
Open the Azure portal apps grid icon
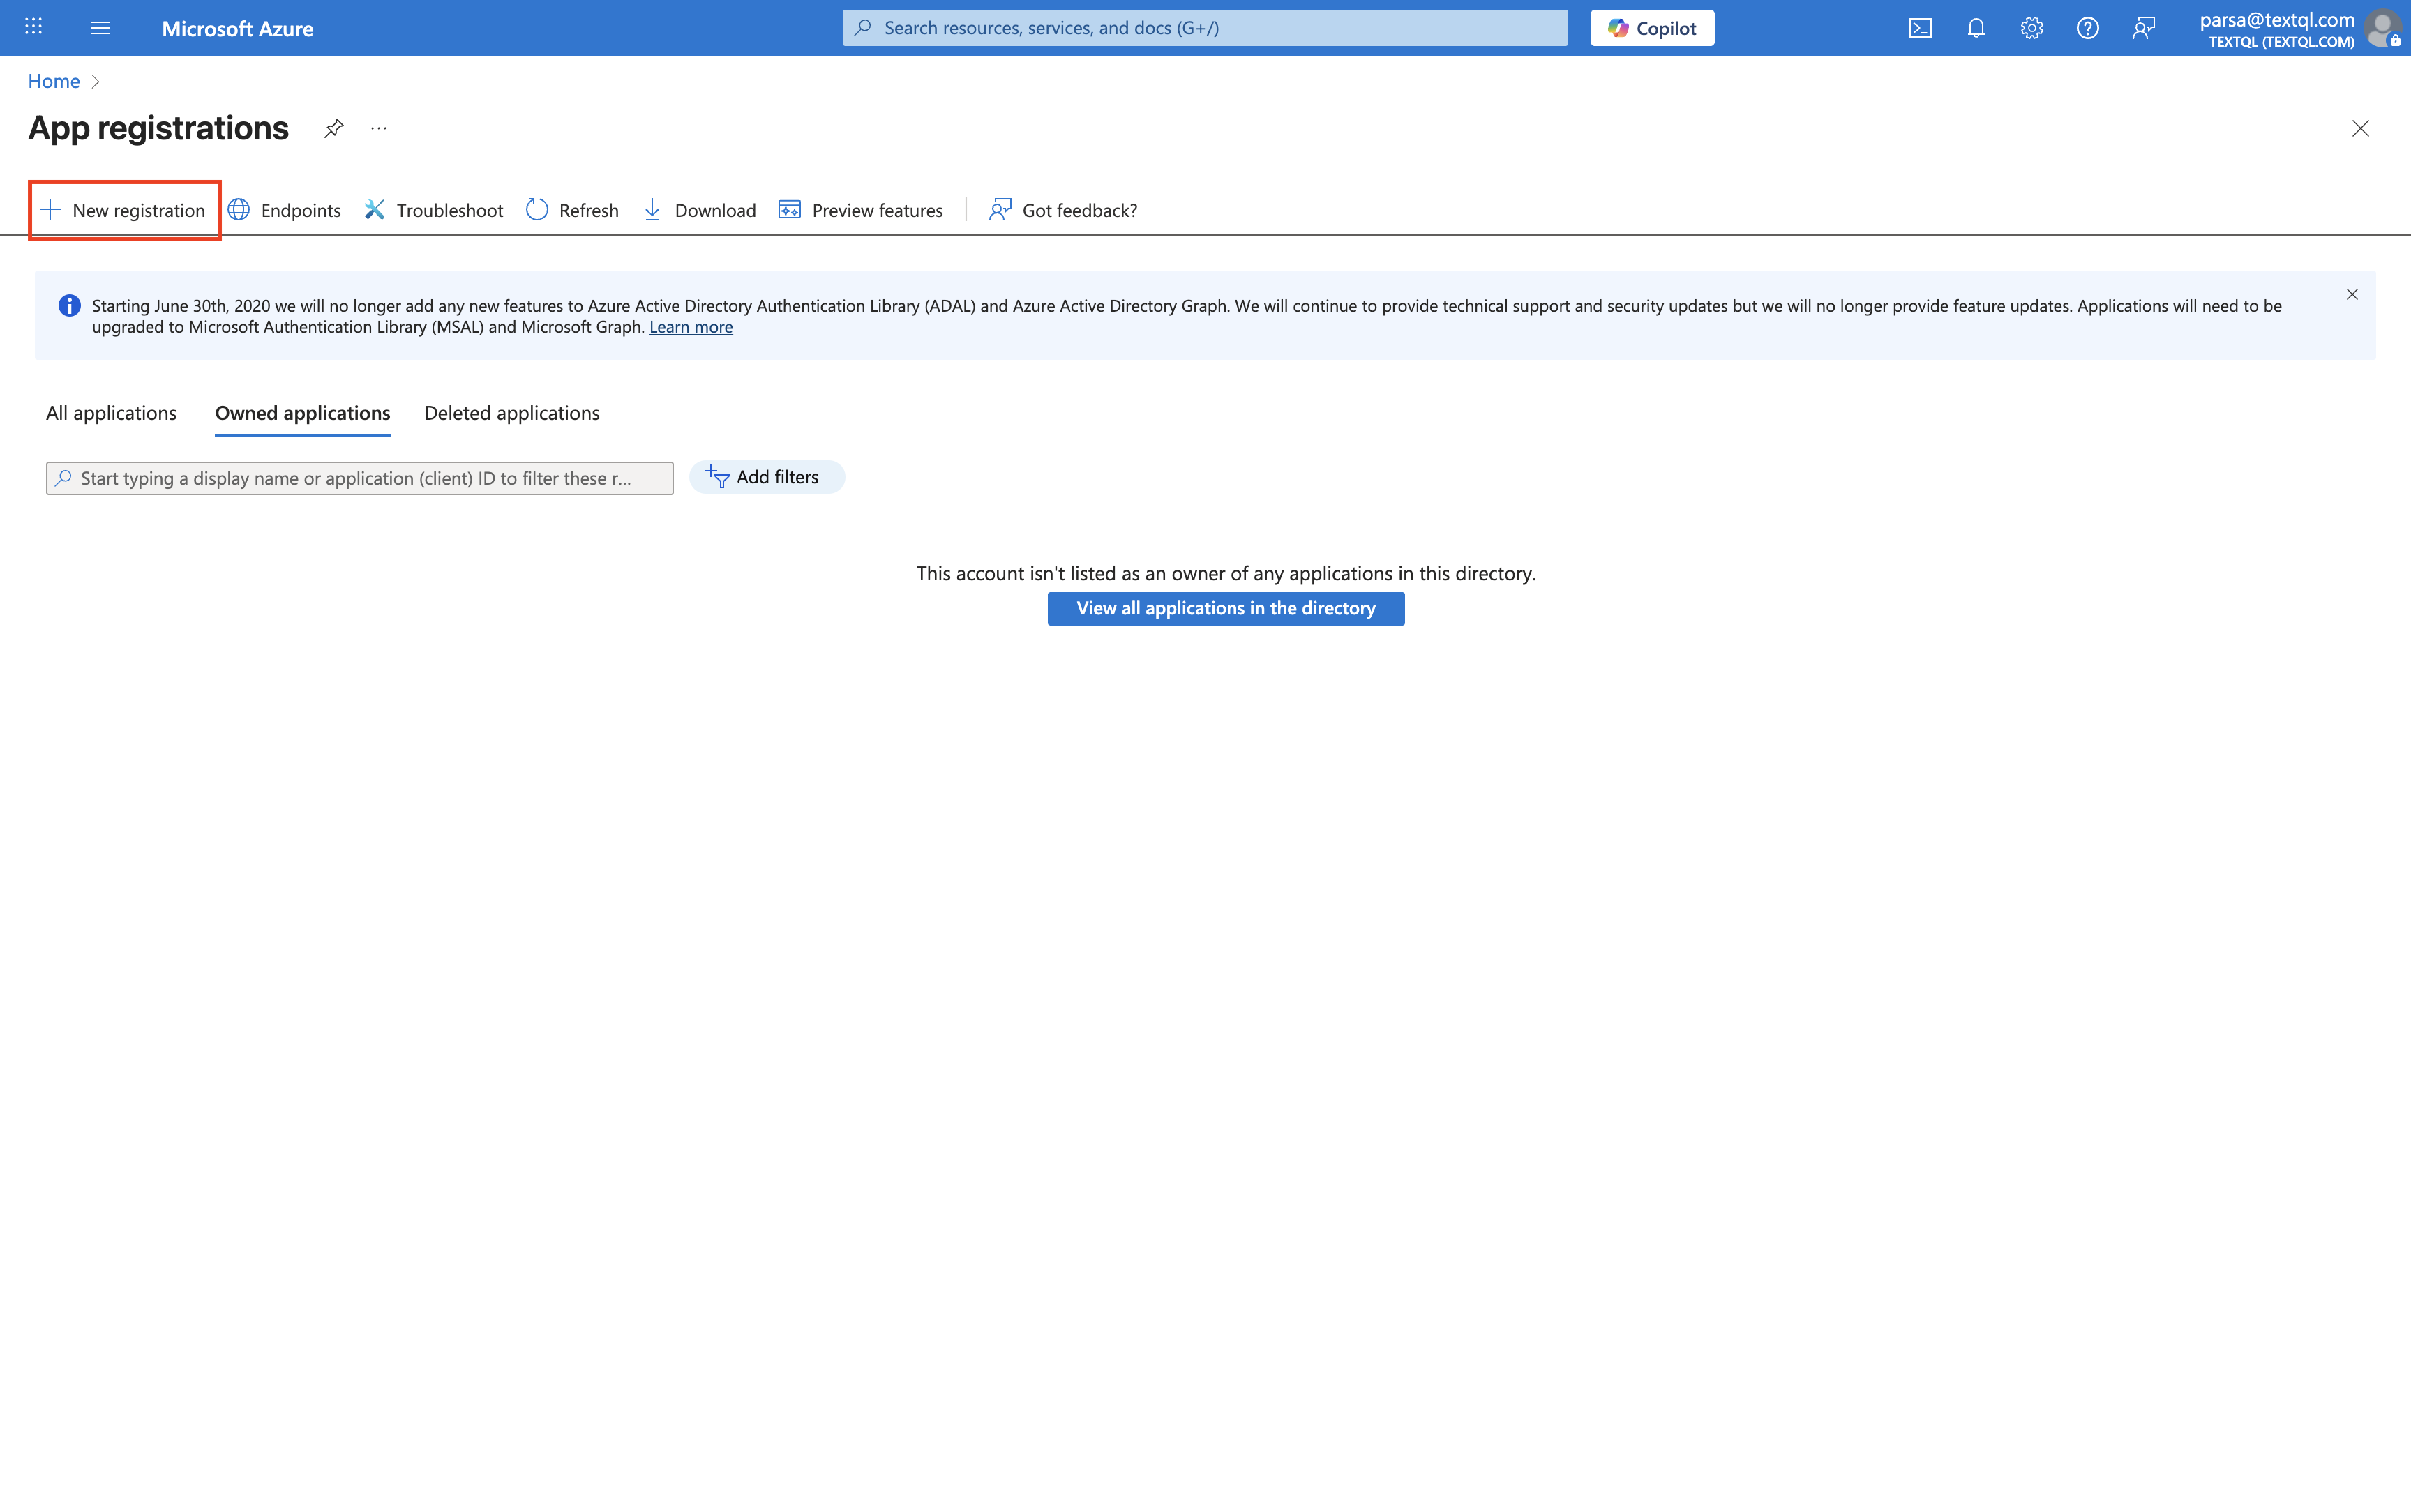pyautogui.click(x=33, y=27)
